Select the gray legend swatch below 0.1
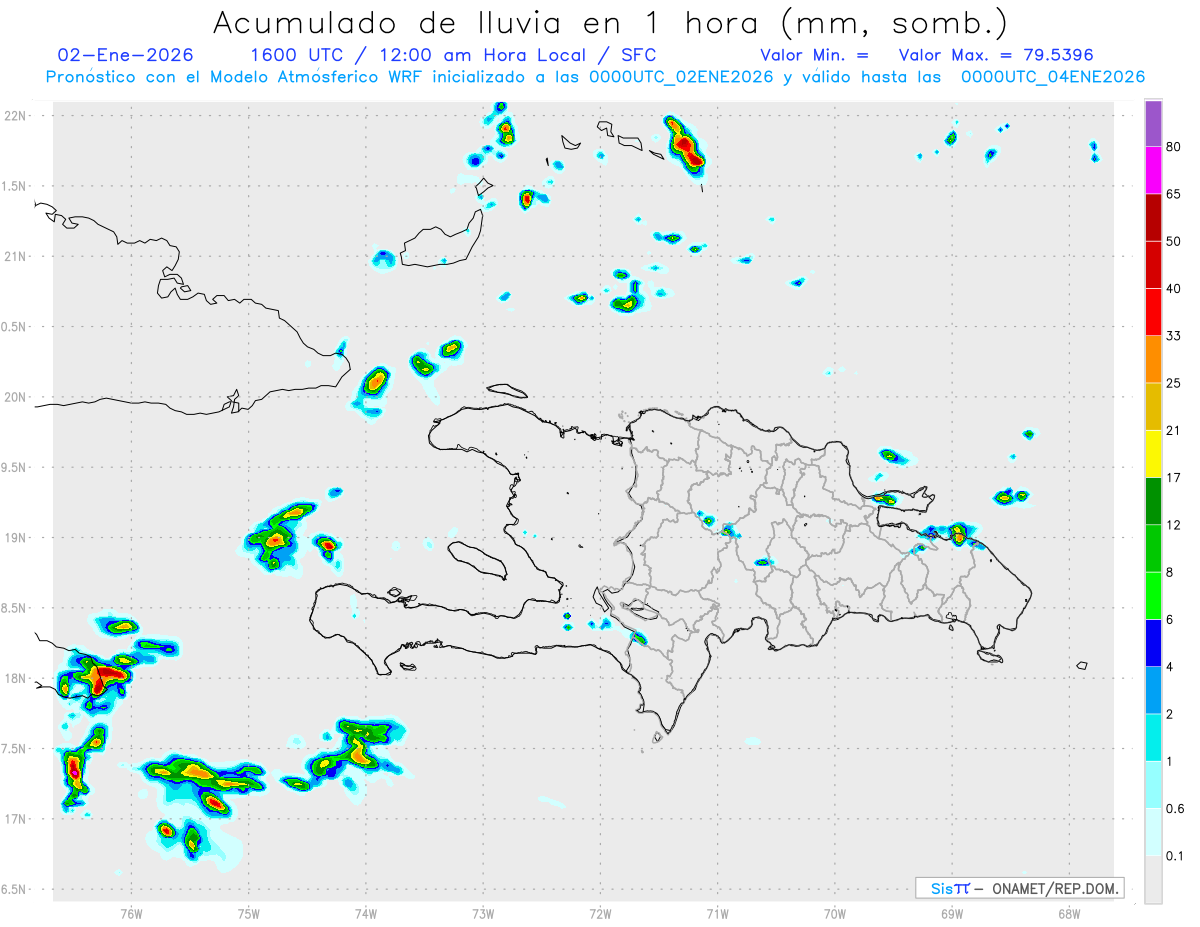Image resolution: width=1200 pixels, height=927 pixels. click(1153, 879)
